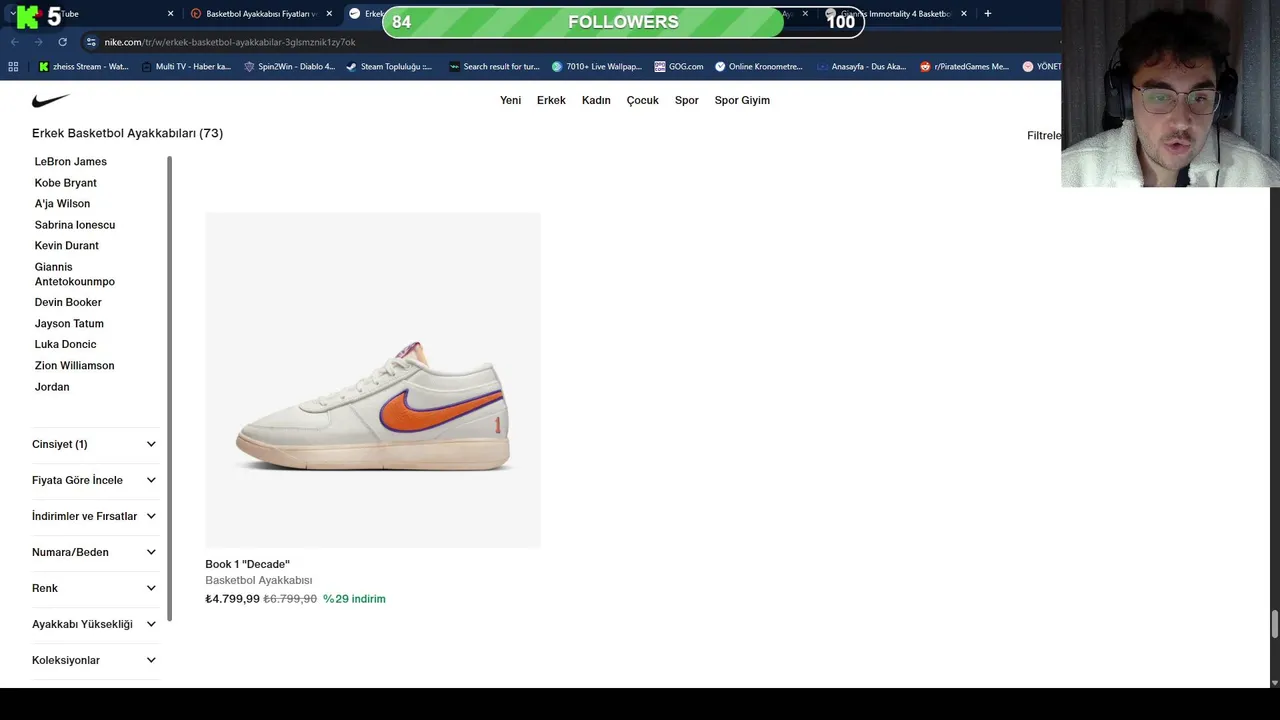The width and height of the screenshot is (1280, 720).
Task: Open the Spor menu
Action: (686, 100)
